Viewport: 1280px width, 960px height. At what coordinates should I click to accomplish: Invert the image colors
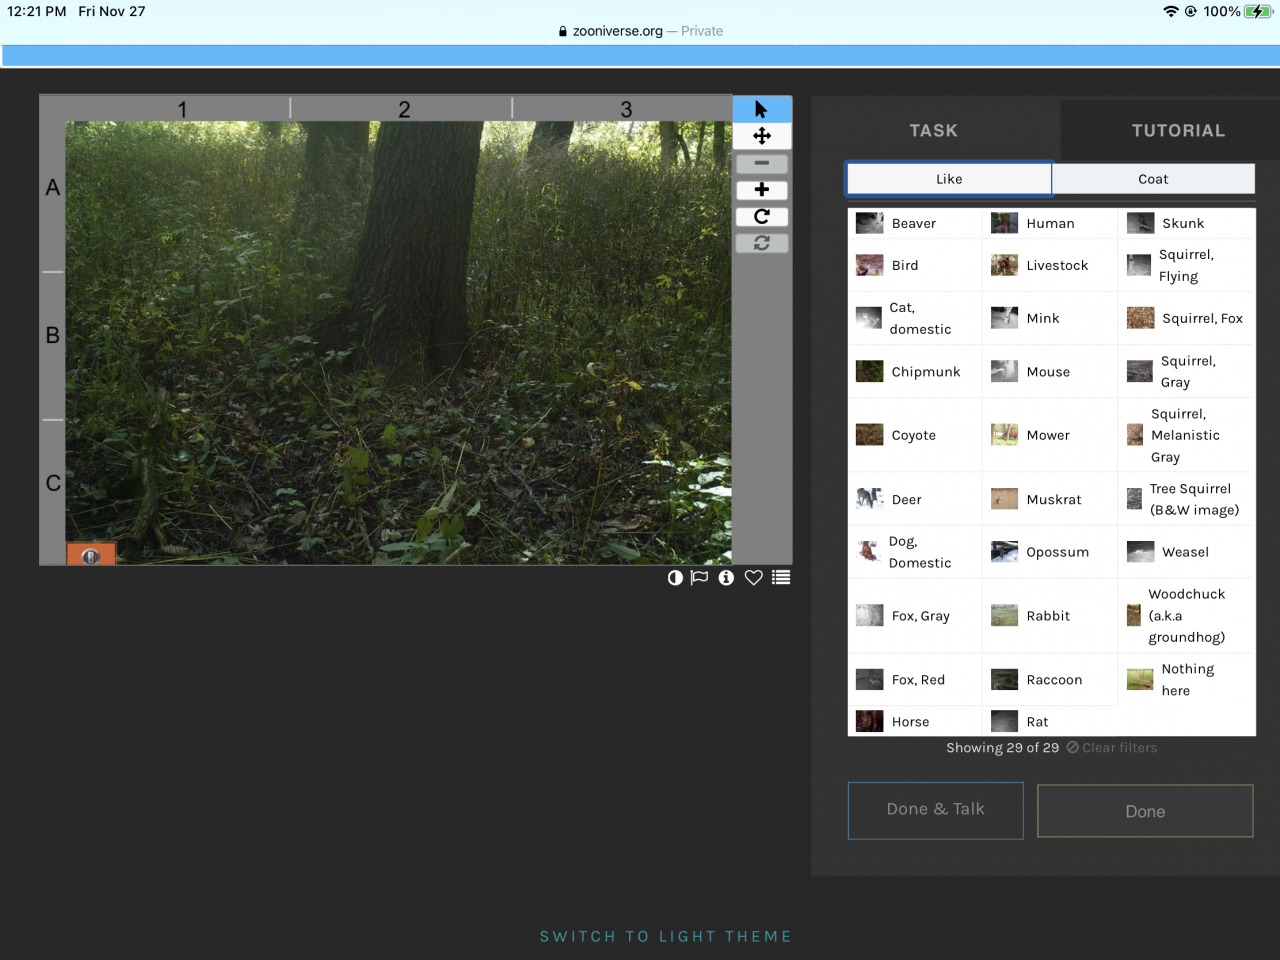(x=675, y=577)
